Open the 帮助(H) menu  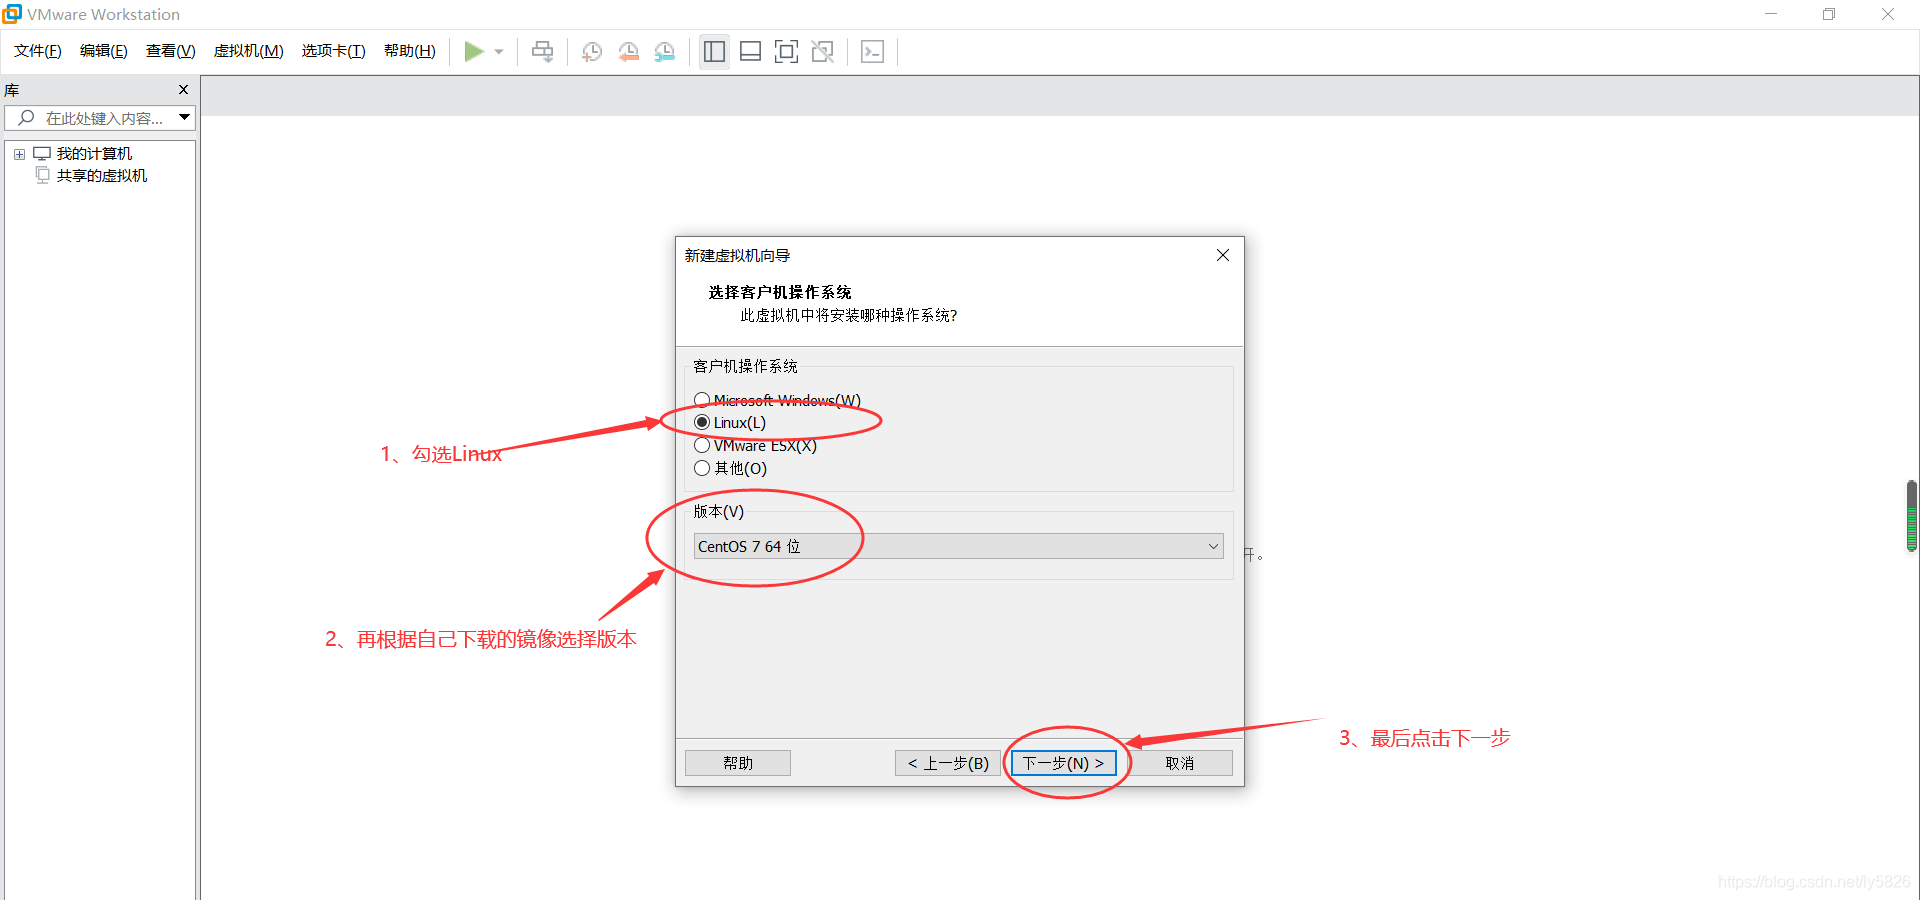410,51
